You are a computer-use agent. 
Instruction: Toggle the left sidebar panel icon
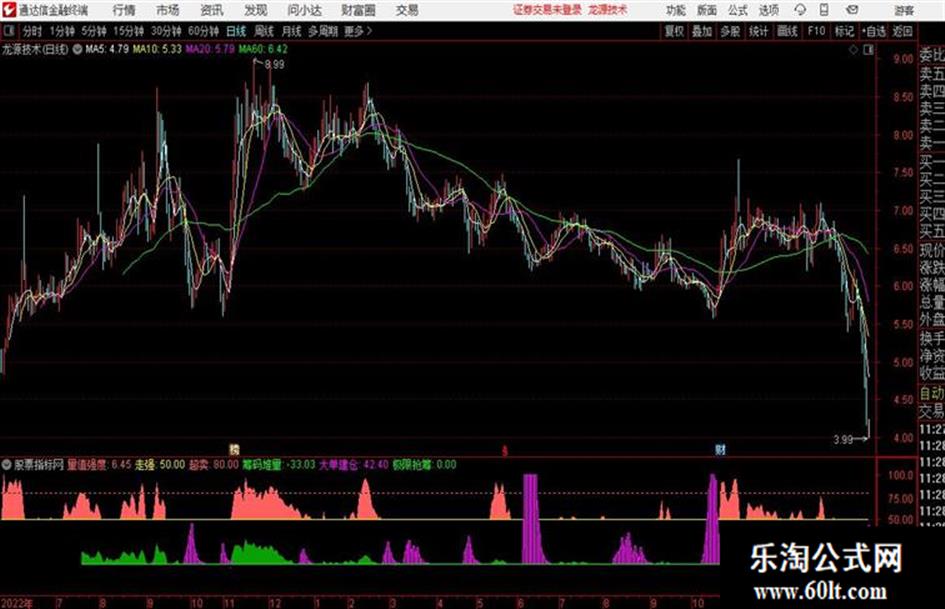[x=8, y=31]
